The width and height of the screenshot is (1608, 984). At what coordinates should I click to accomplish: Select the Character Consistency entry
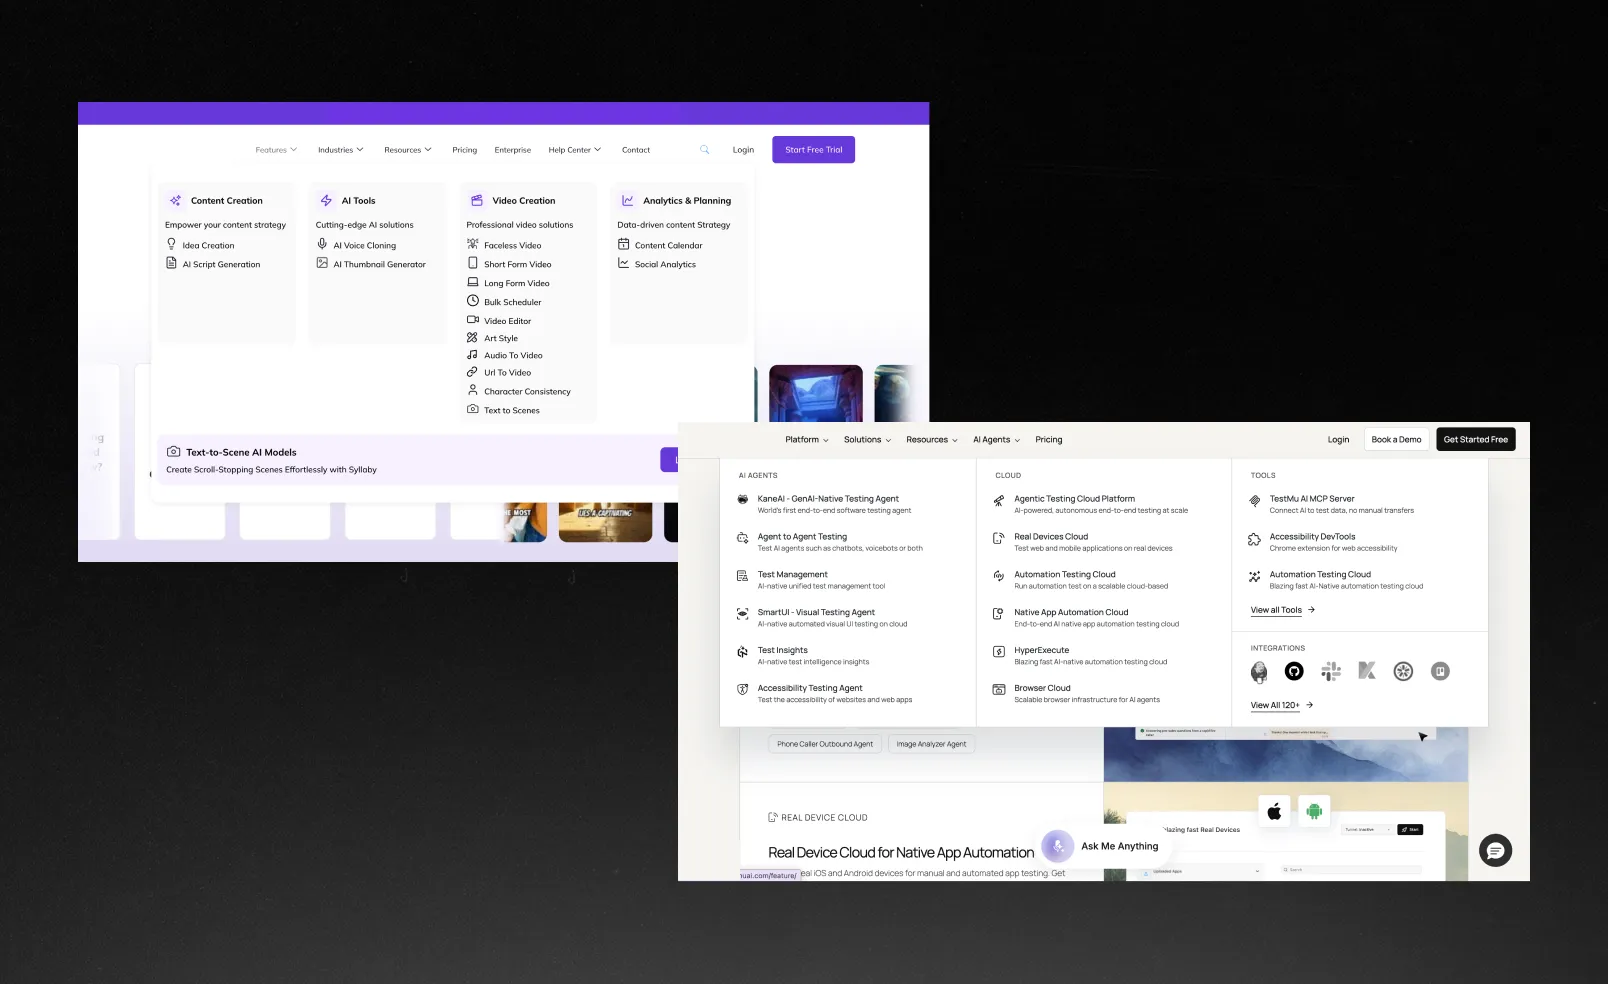(519, 391)
